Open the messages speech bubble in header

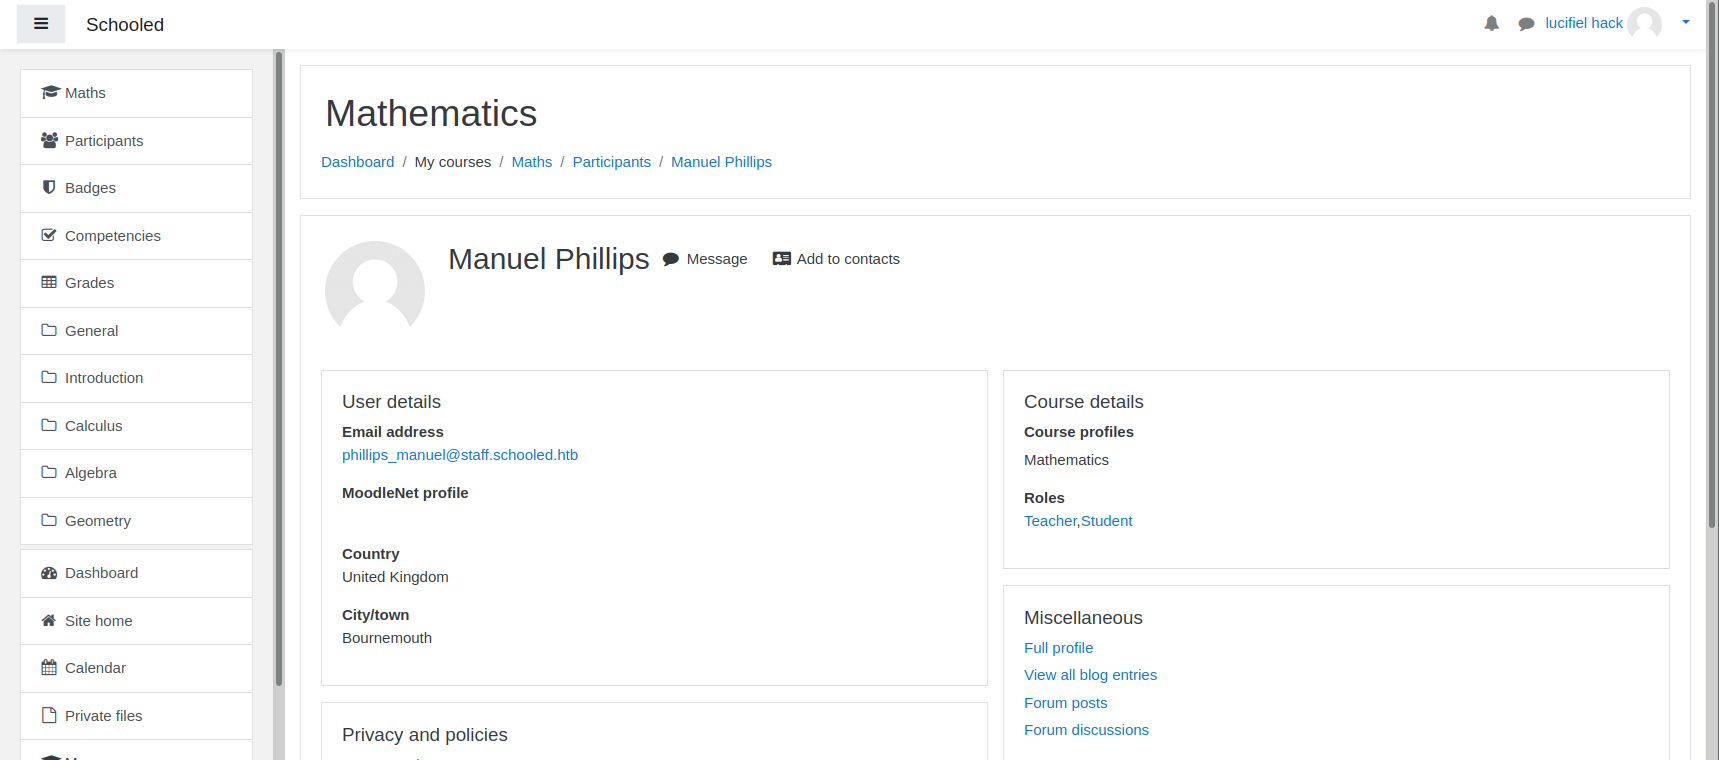pos(1526,24)
